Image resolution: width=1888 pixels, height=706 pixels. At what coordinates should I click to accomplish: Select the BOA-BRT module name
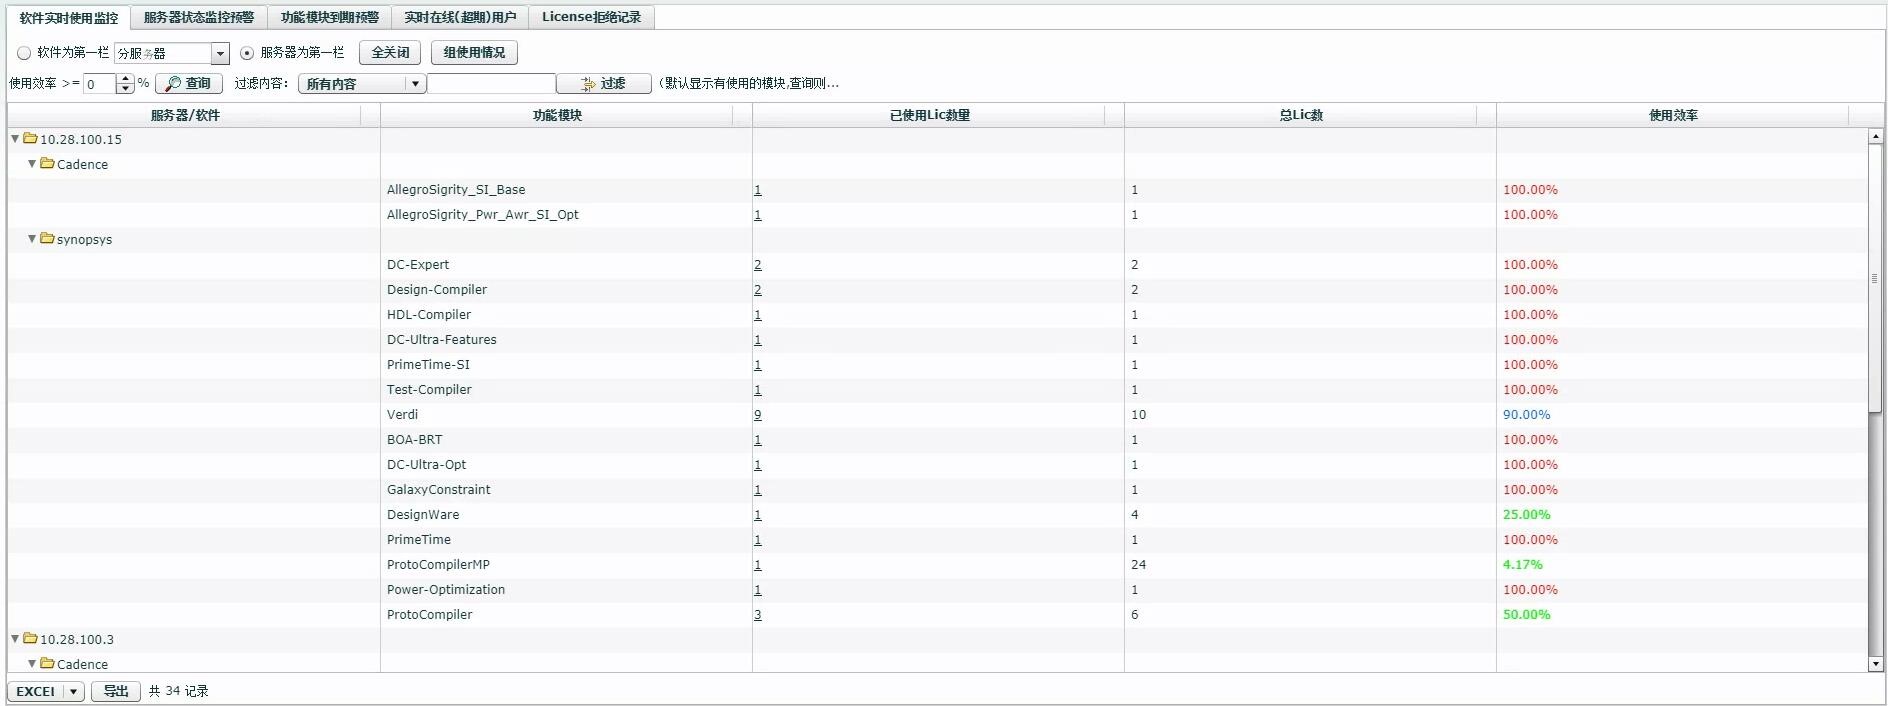[x=414, y=440]
